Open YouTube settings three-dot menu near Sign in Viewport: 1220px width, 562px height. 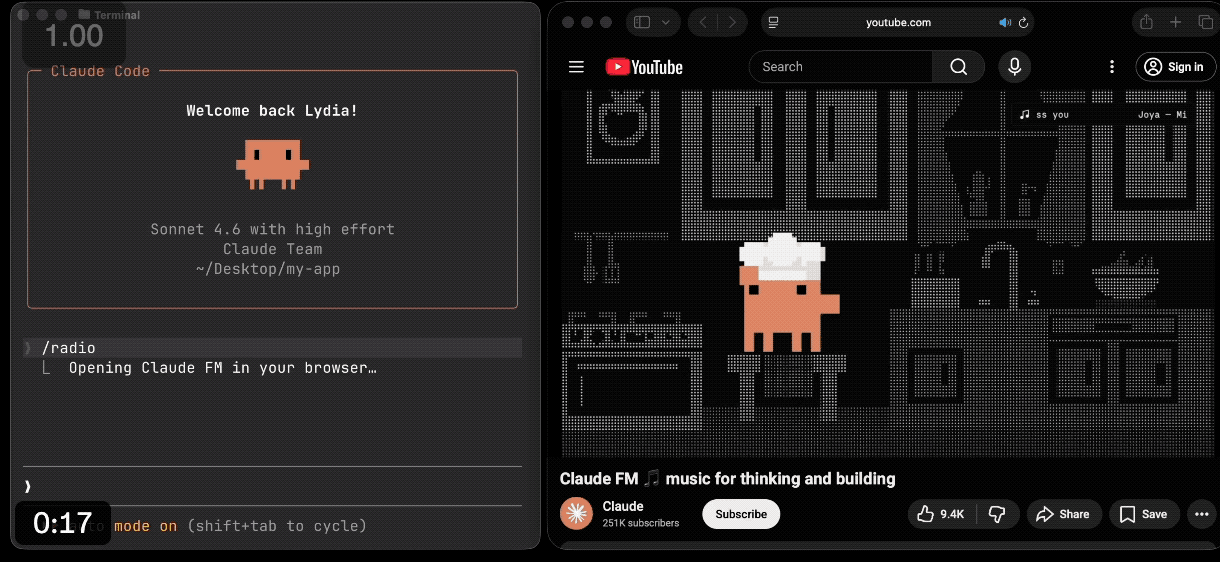coord(1112,67)
